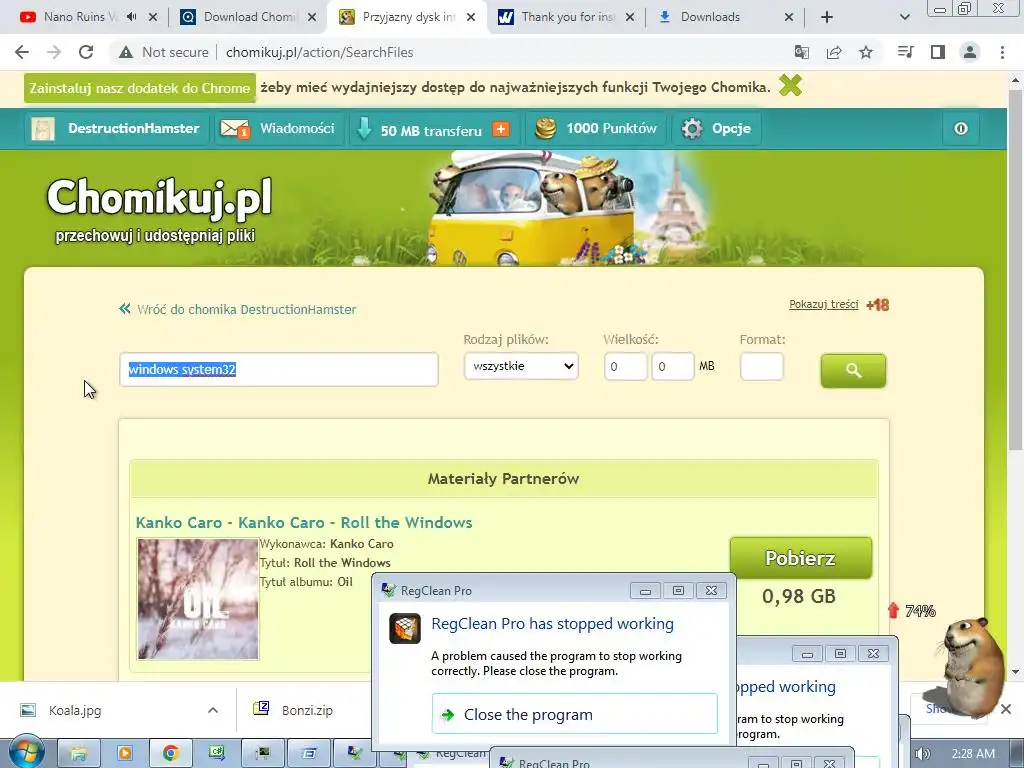
Task: Open the Koala.jpg download item
Action: pyautogui.click(x=74, y=711)
